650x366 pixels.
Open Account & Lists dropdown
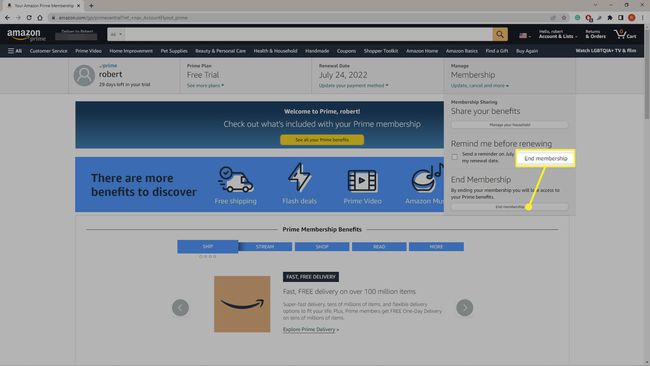point(558,34)
